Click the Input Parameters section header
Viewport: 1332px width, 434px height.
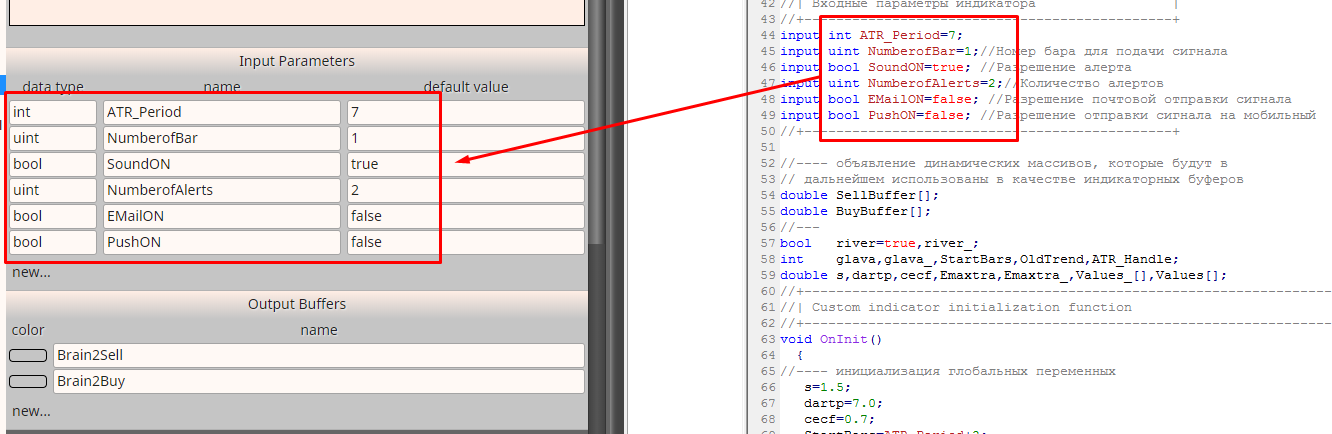(x=297, y=61)
